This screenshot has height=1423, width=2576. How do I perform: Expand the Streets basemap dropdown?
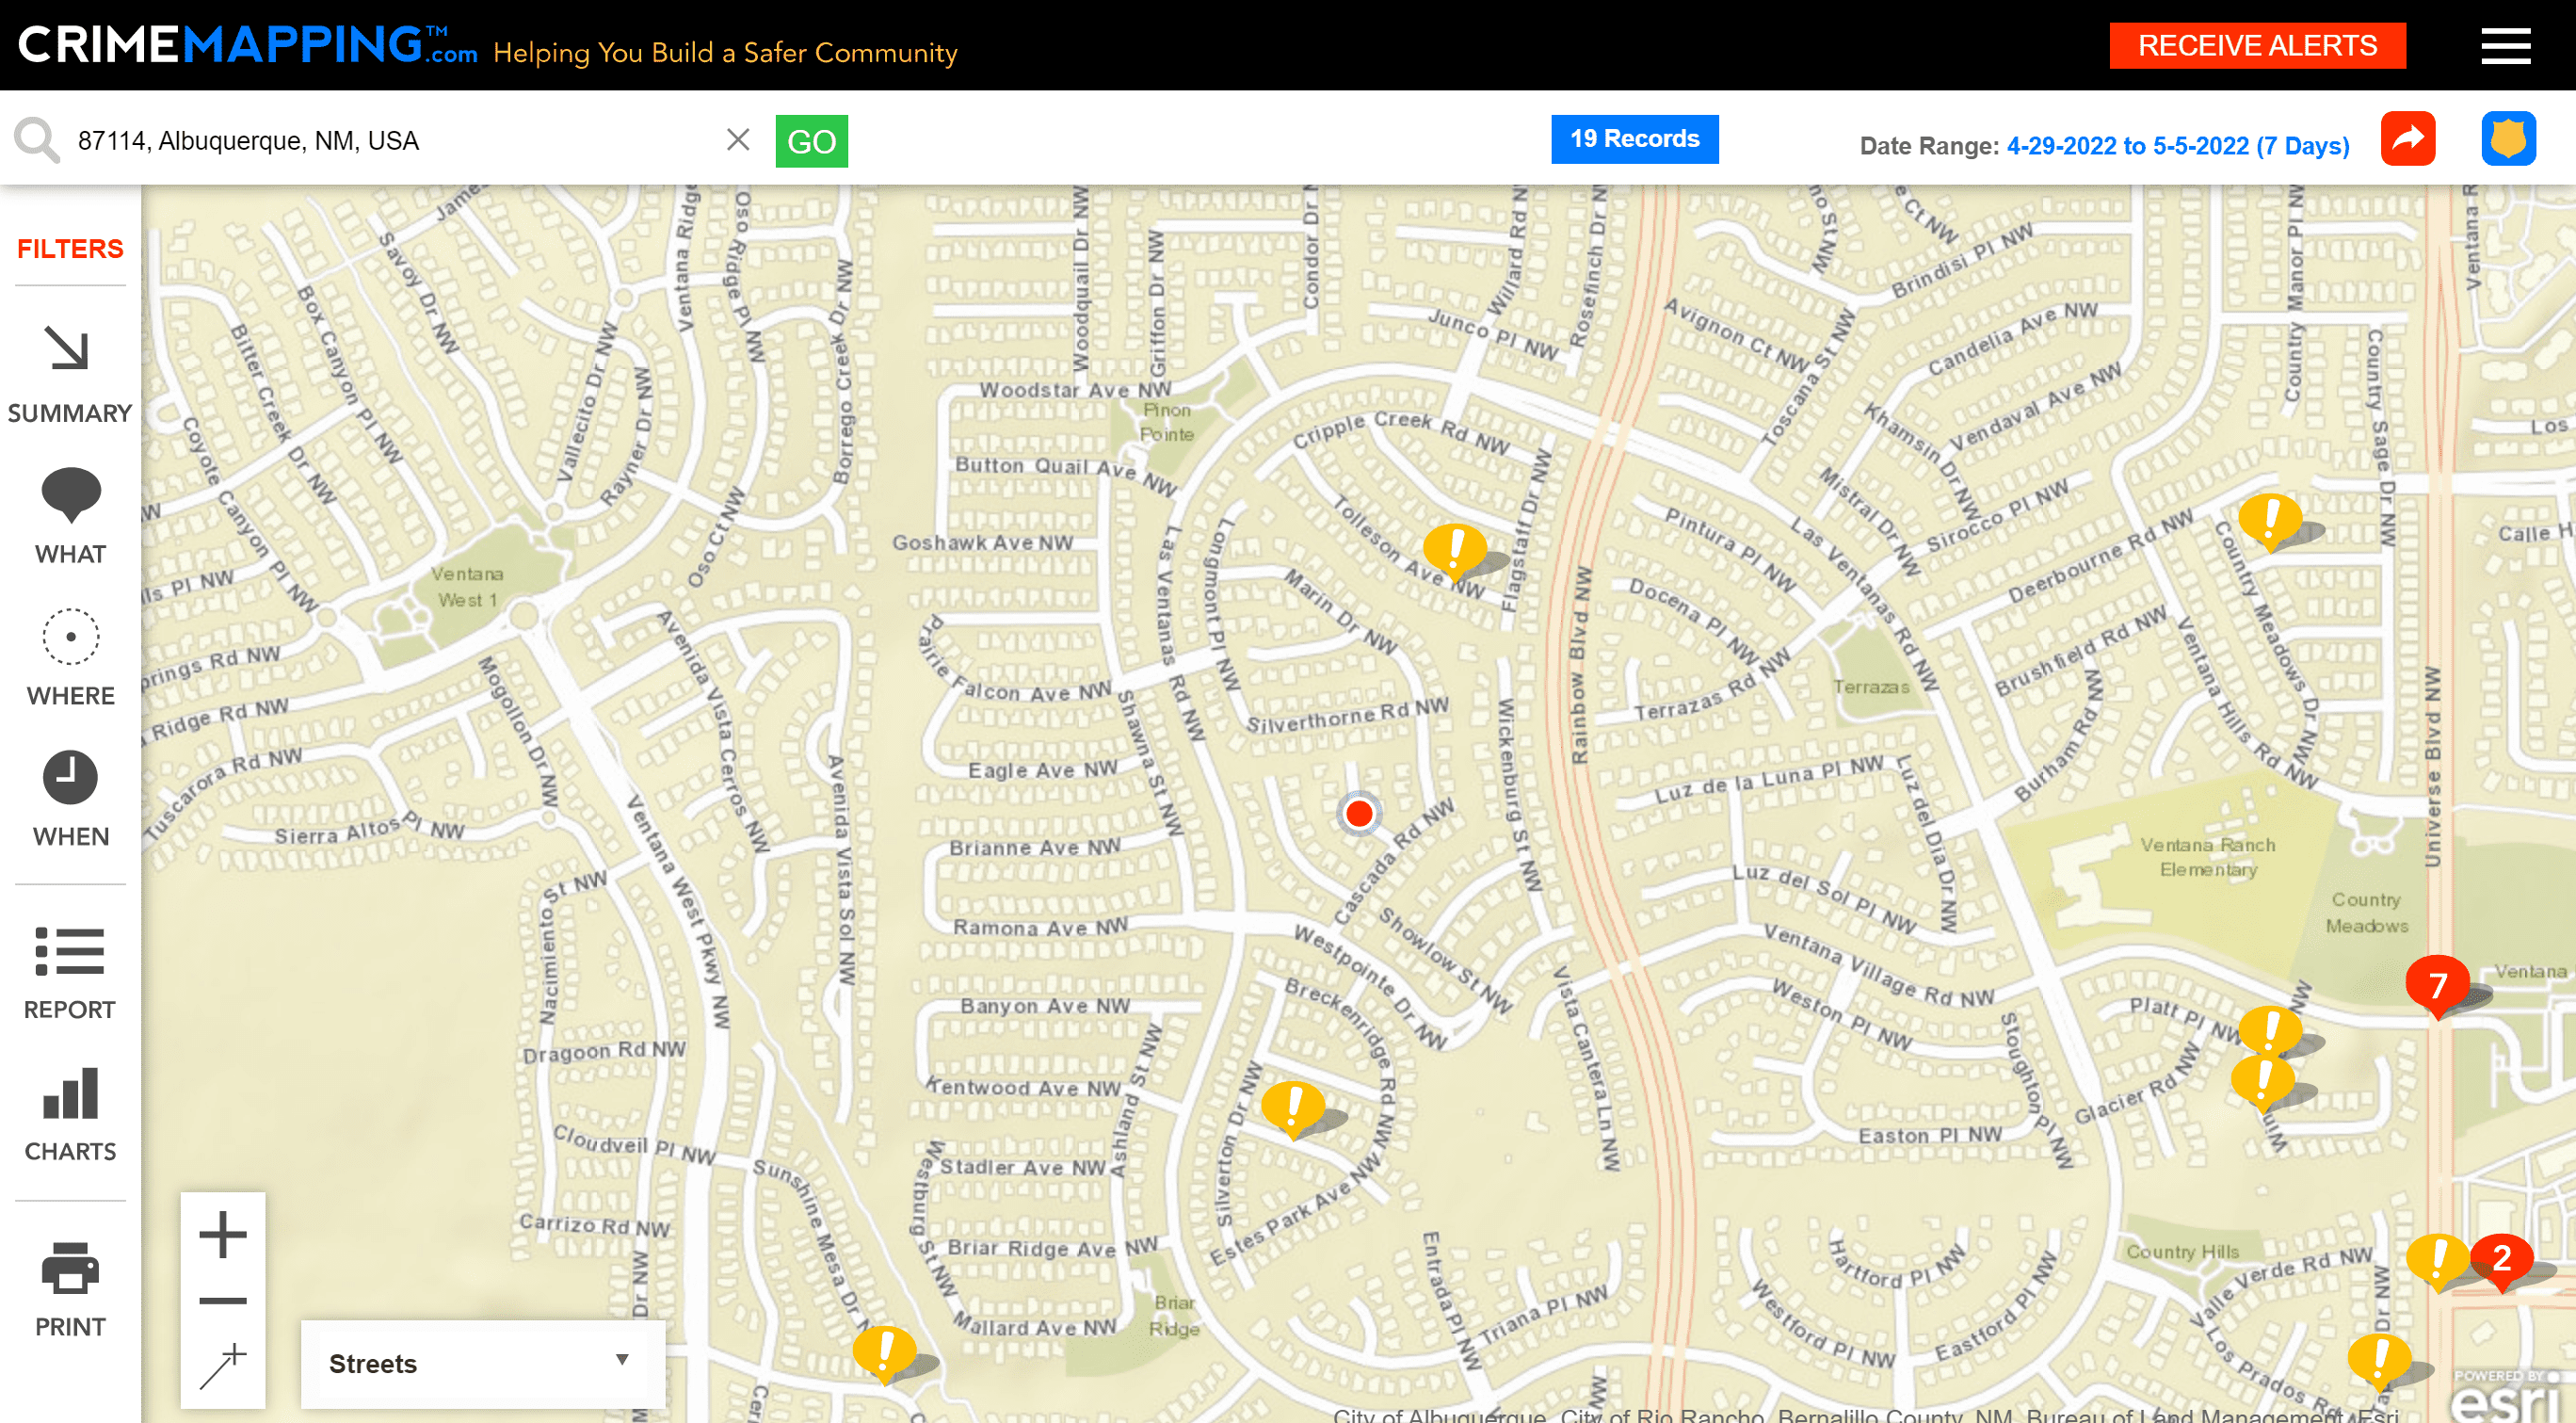click(x=483, y=1364)
